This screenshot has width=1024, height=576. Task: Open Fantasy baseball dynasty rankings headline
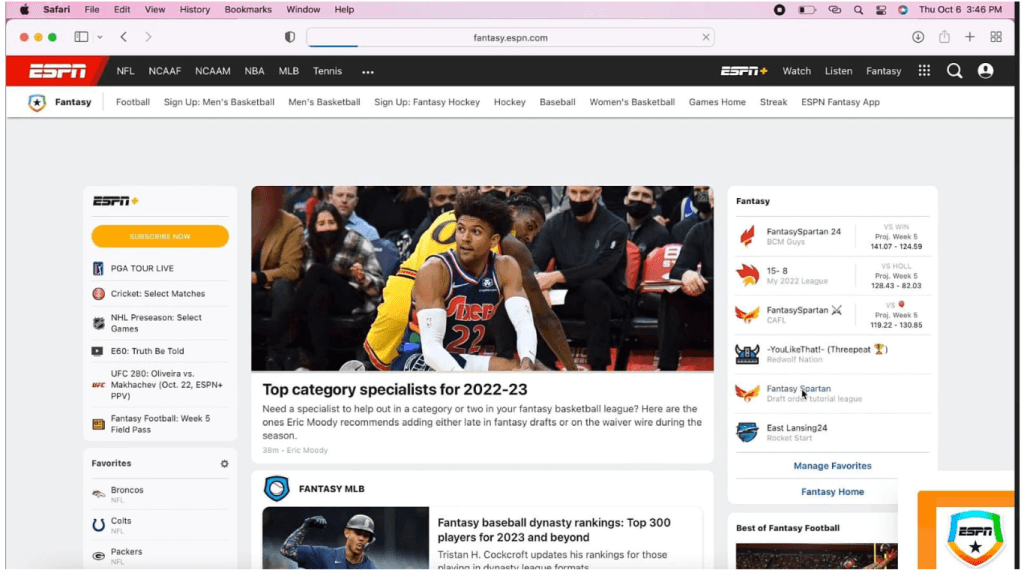[x=554, y=530]
